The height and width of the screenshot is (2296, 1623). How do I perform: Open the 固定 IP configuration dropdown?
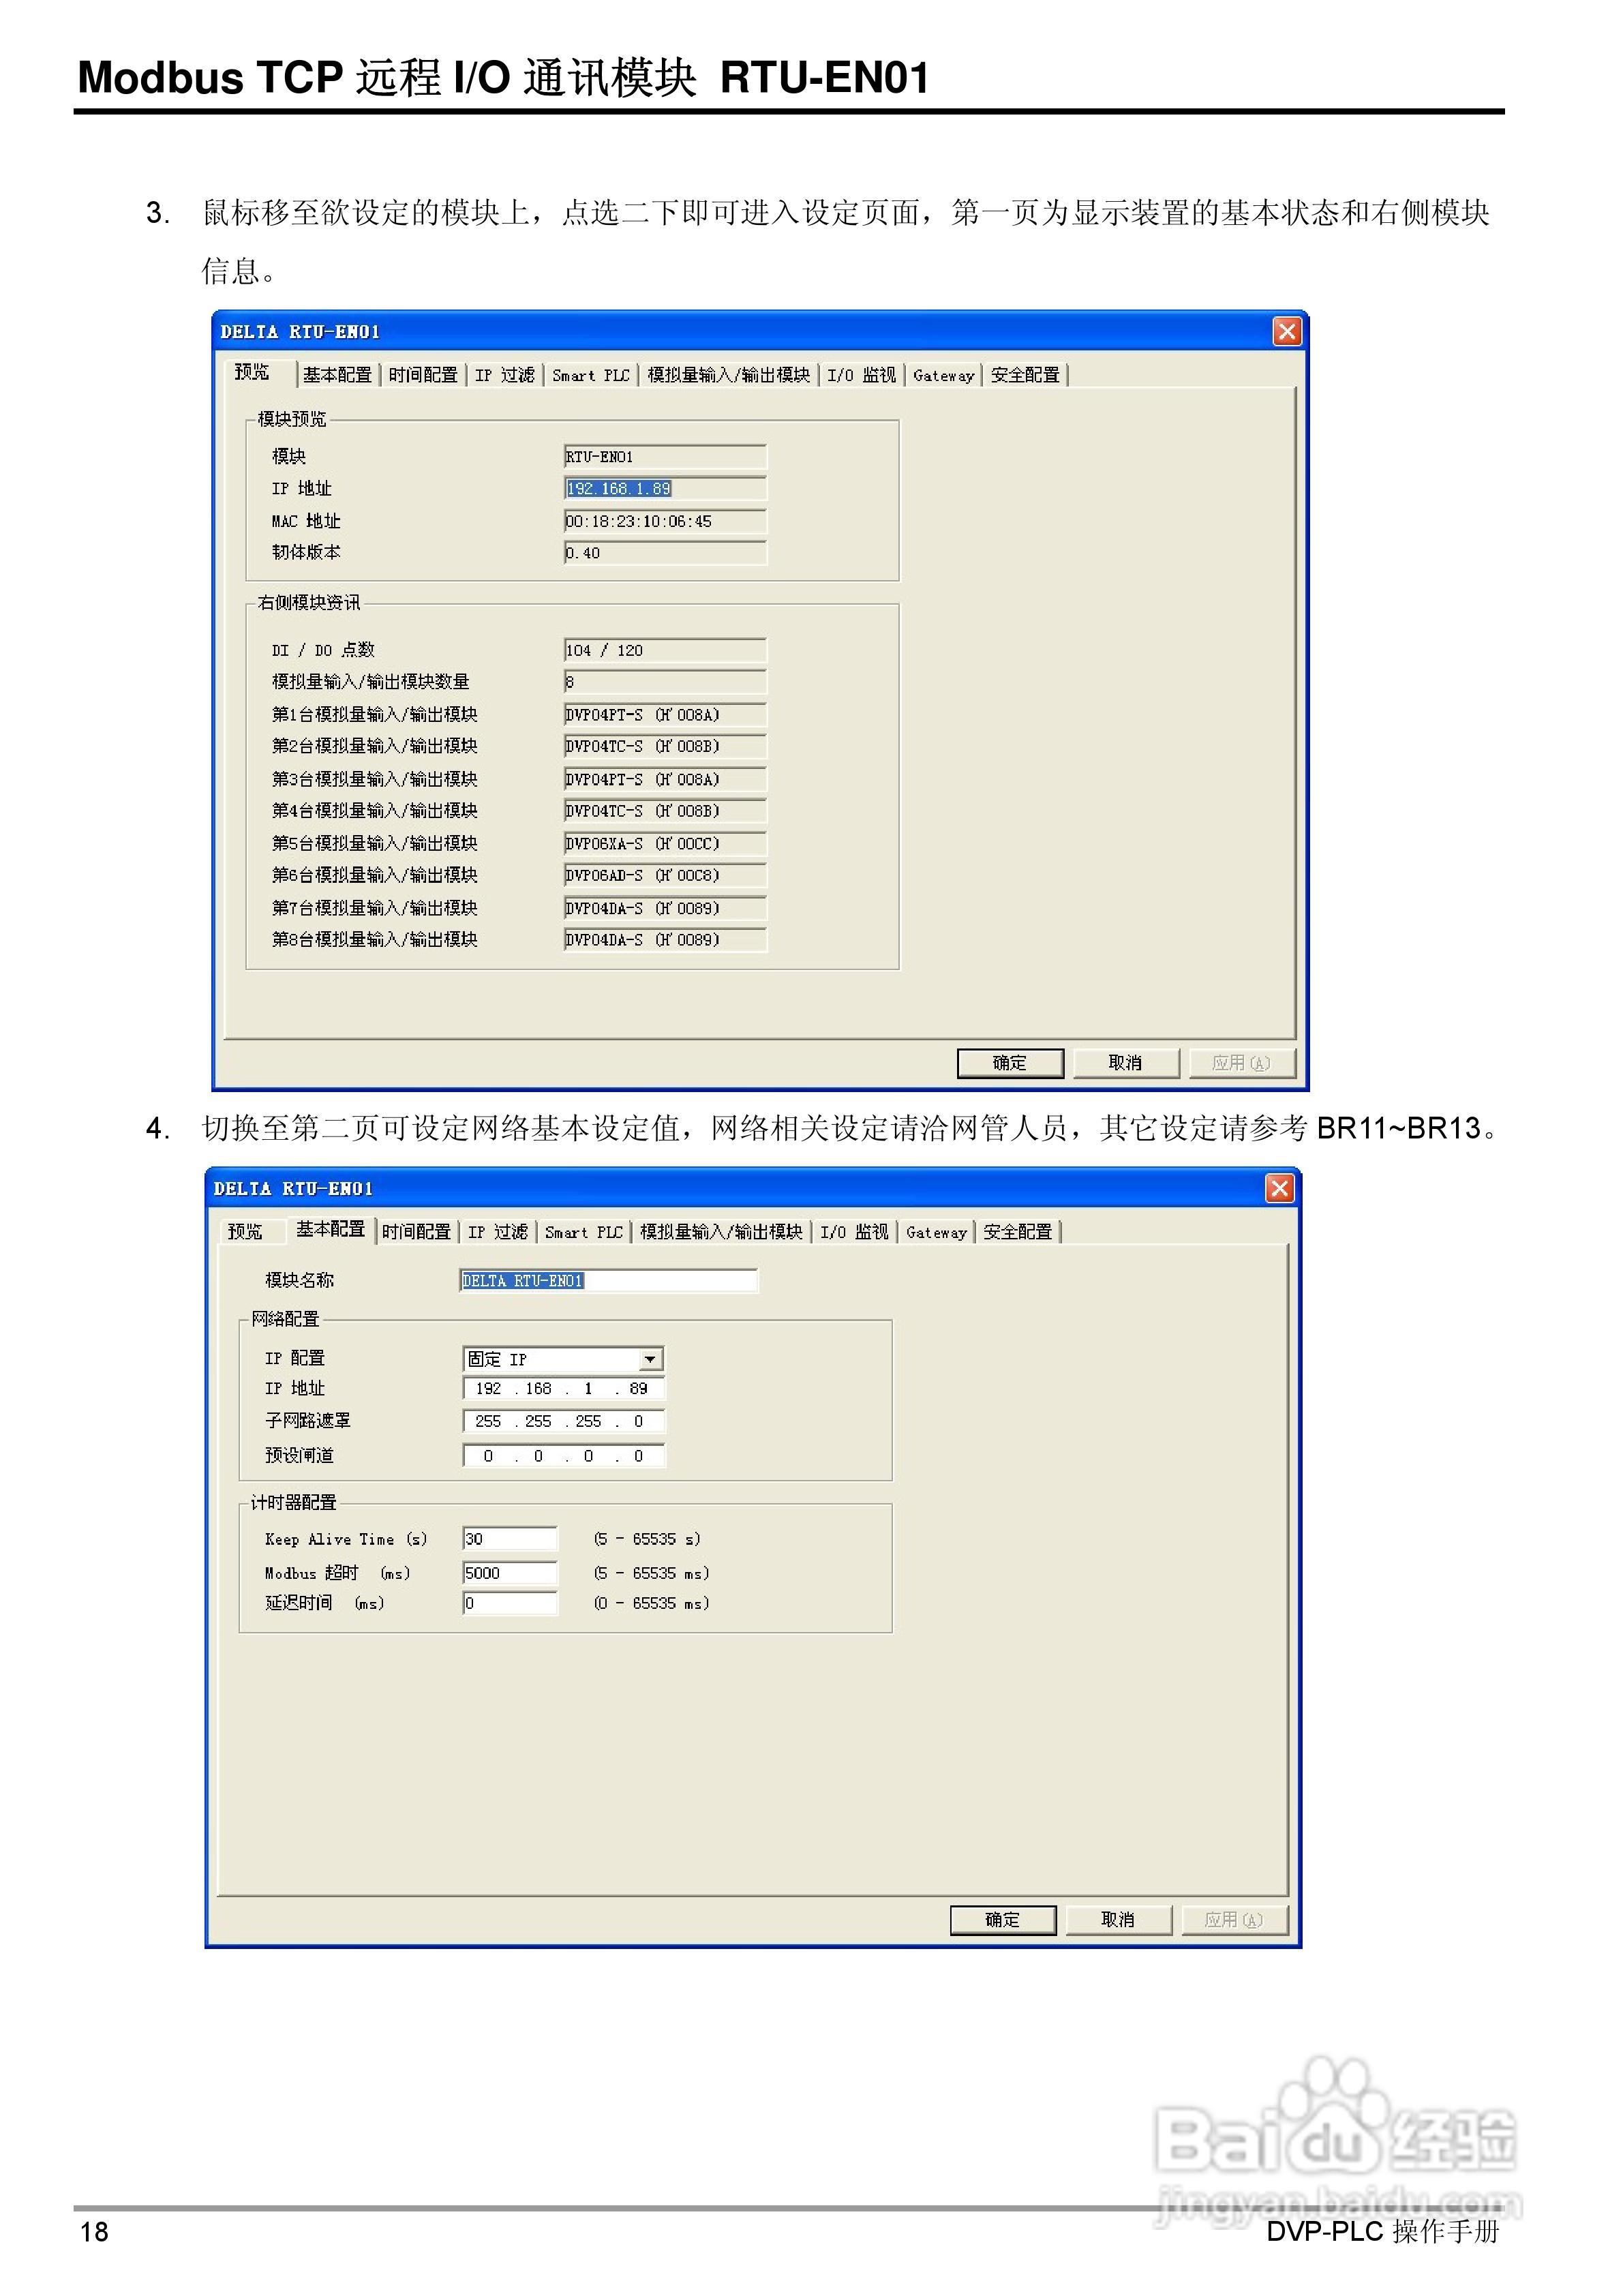[x=650, y=1359]
